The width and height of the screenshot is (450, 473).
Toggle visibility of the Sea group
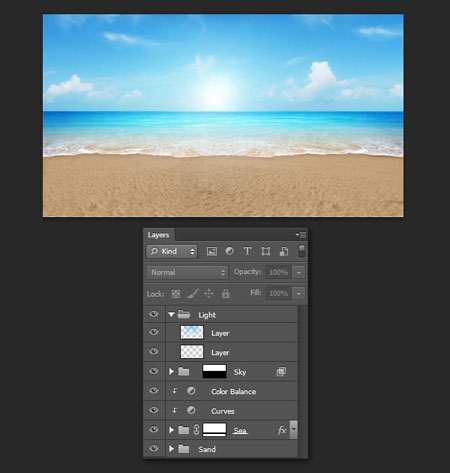pos(154,429)
